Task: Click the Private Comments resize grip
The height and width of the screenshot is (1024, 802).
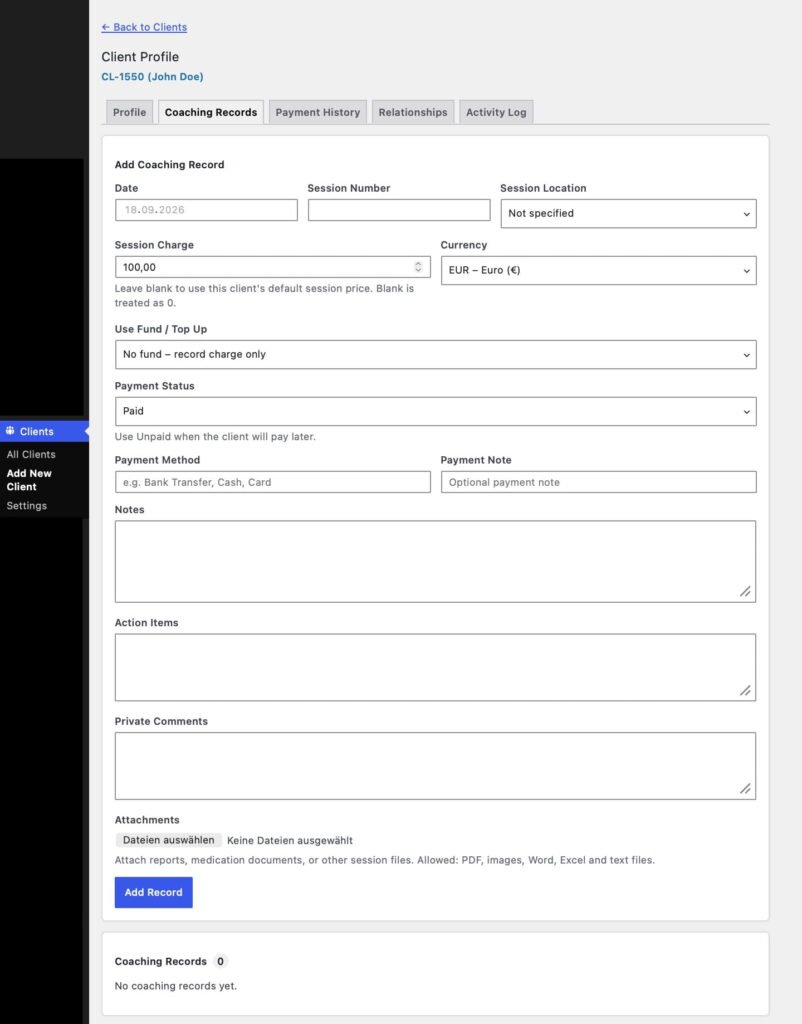Action: coord(745,789)
